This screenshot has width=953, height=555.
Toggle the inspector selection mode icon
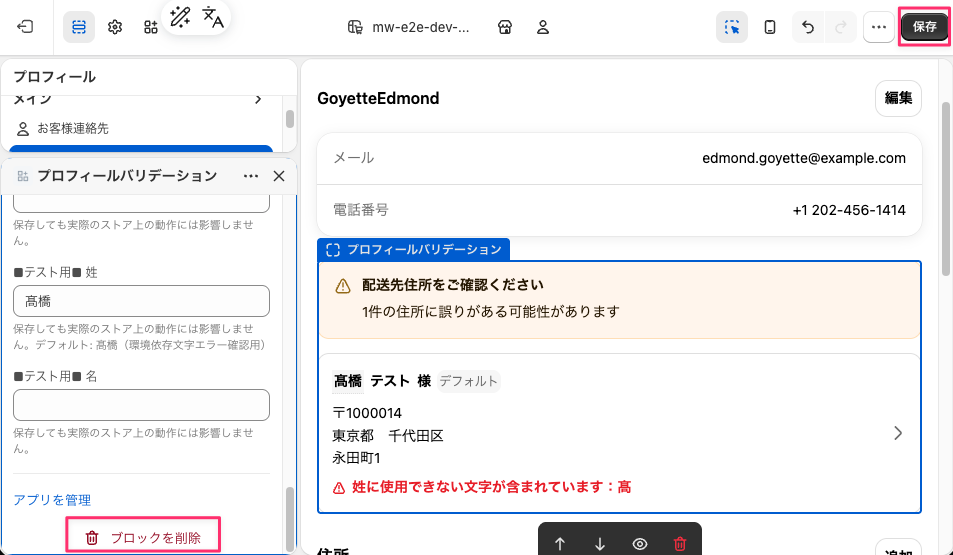pos(732,27)
